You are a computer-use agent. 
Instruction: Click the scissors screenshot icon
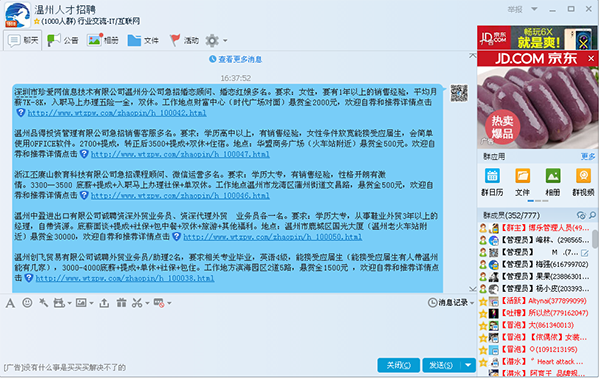pyautogui.click(x=137, y=303)
